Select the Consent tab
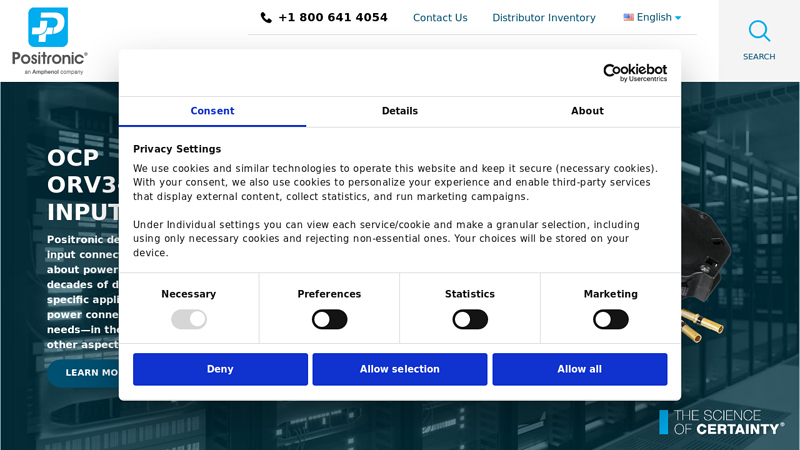 212,111
